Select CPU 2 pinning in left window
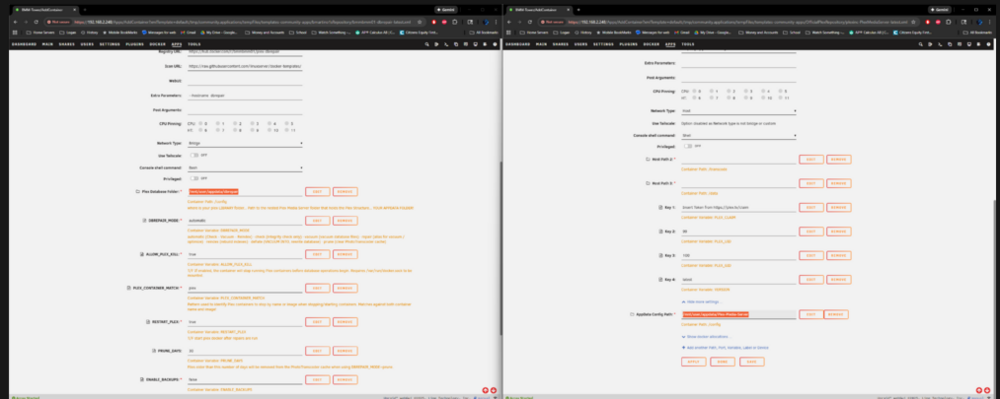The height and width of the screenshot is (399, 1000). [x=235, y=123]
